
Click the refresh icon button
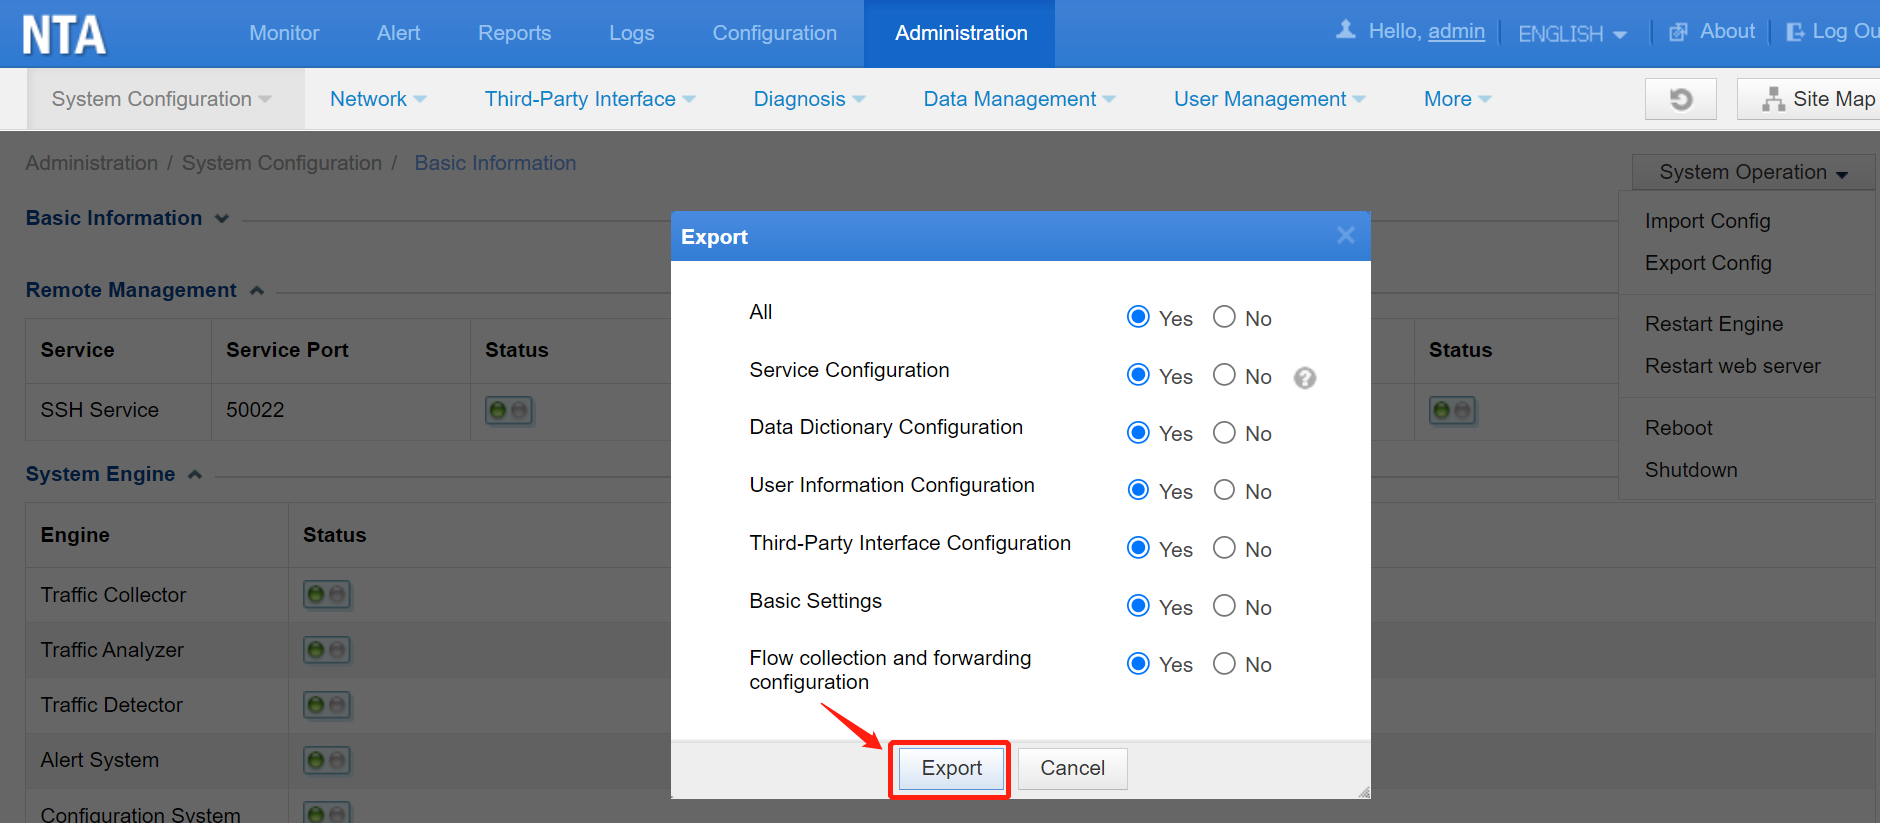tap(1680, 99)
